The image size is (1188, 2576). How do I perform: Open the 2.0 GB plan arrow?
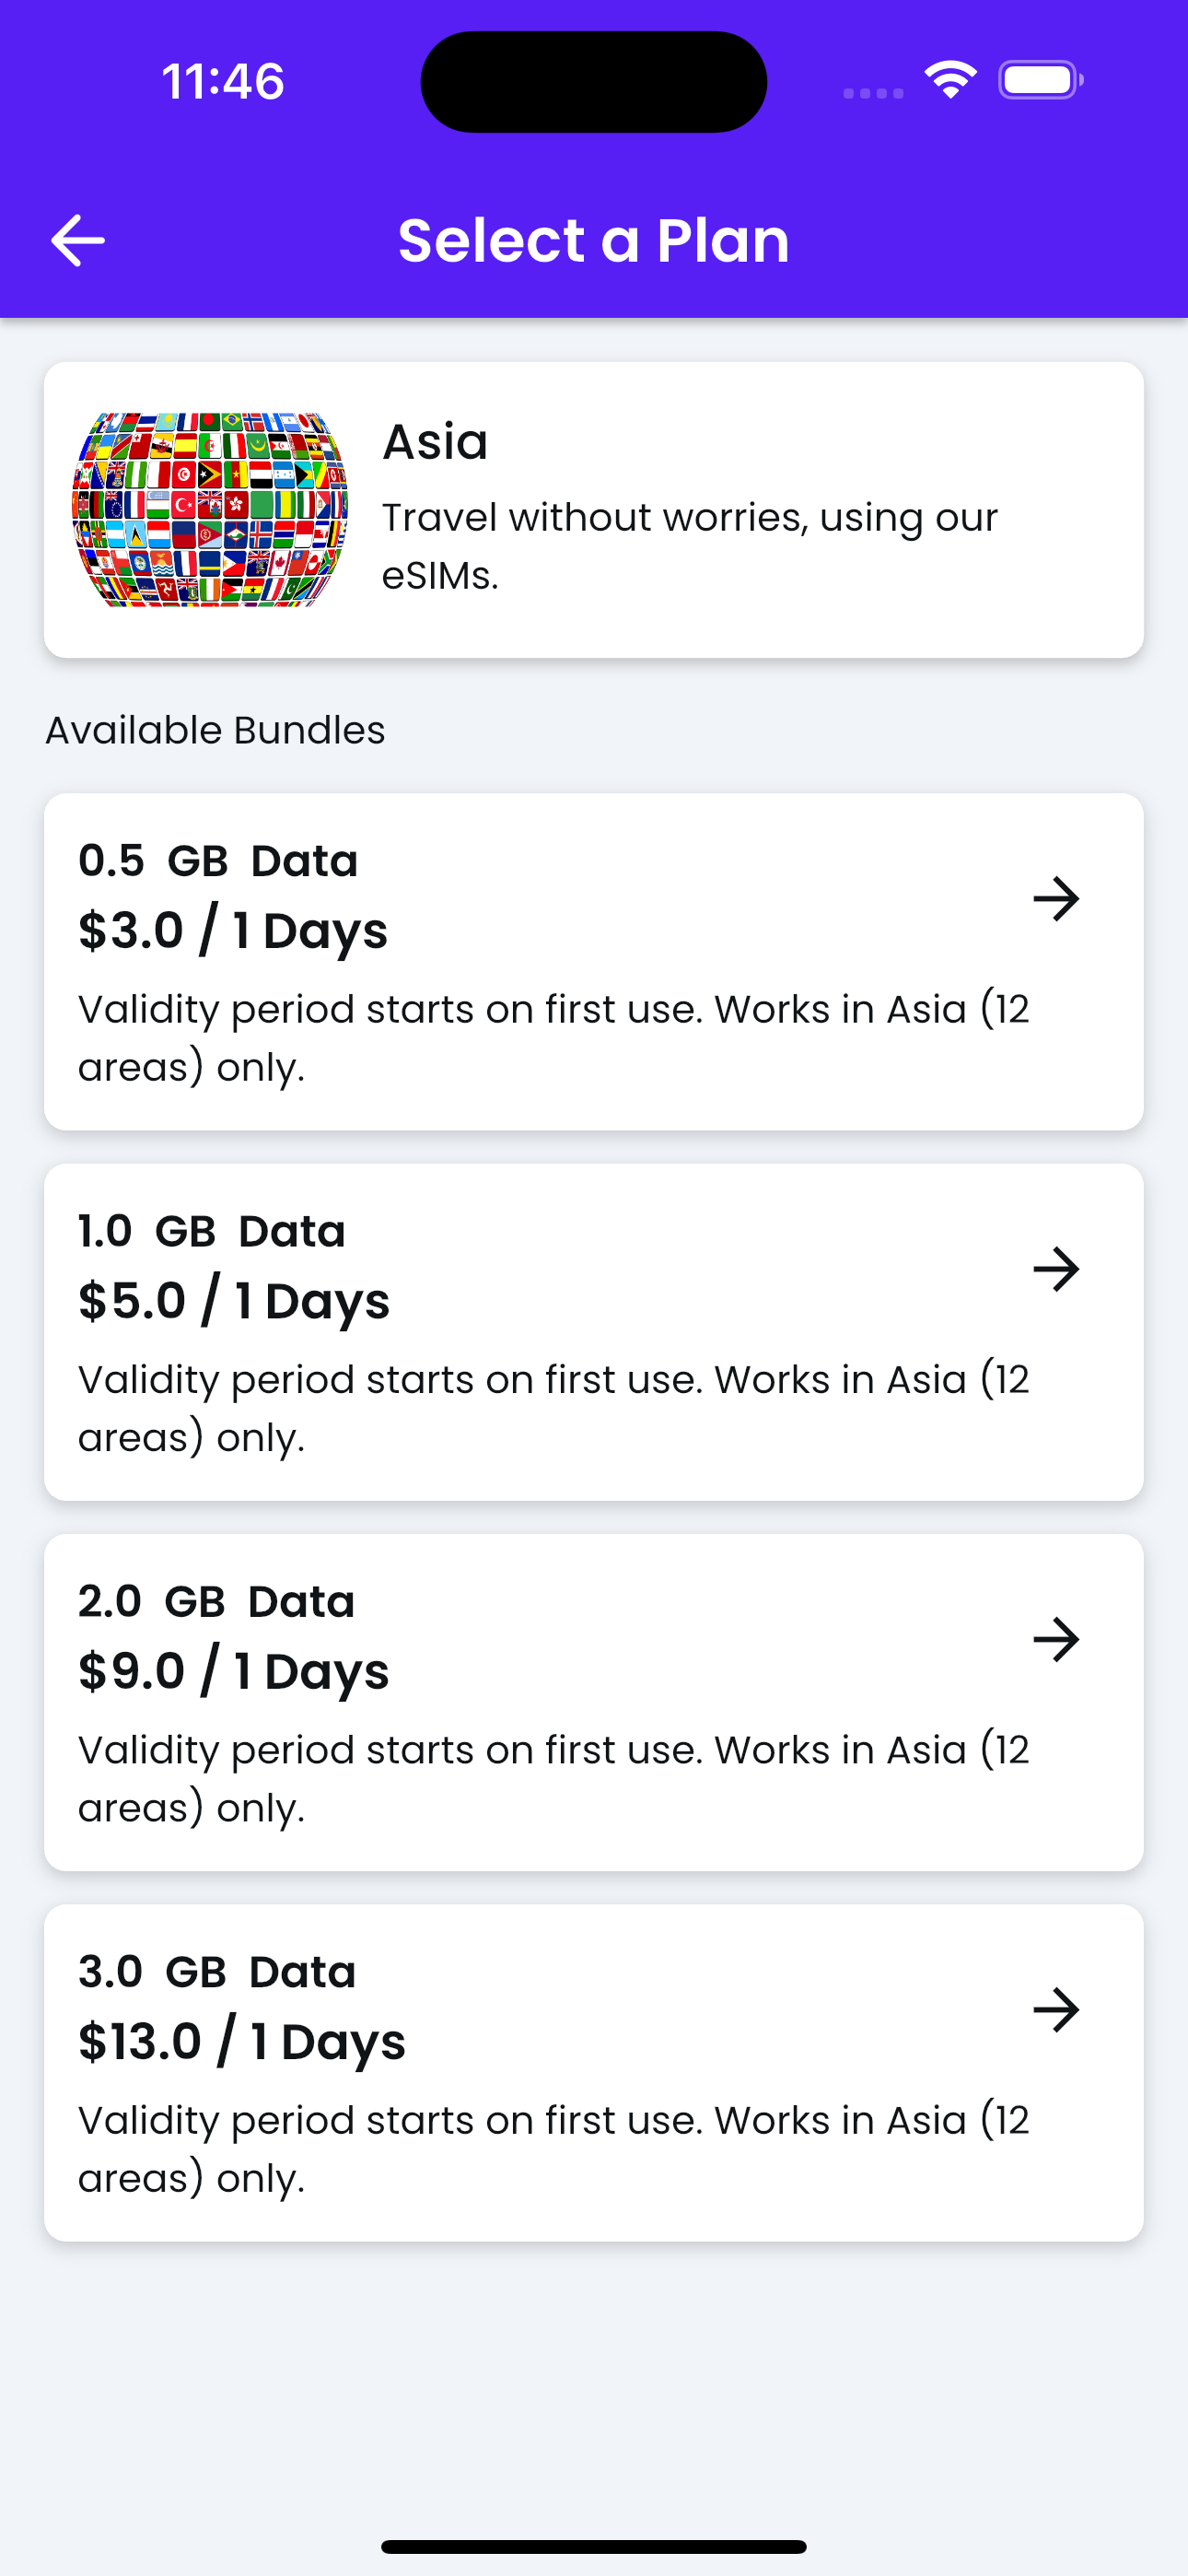pyautogui.click(x=1056, y=1639)
